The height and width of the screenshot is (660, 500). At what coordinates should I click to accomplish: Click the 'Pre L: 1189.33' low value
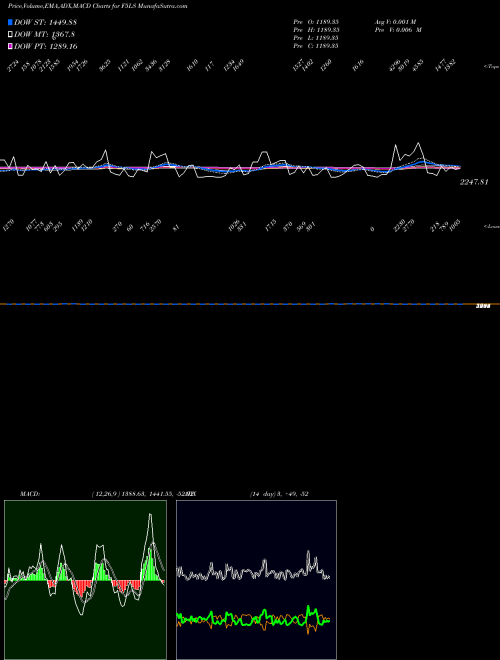coord(316,38)
